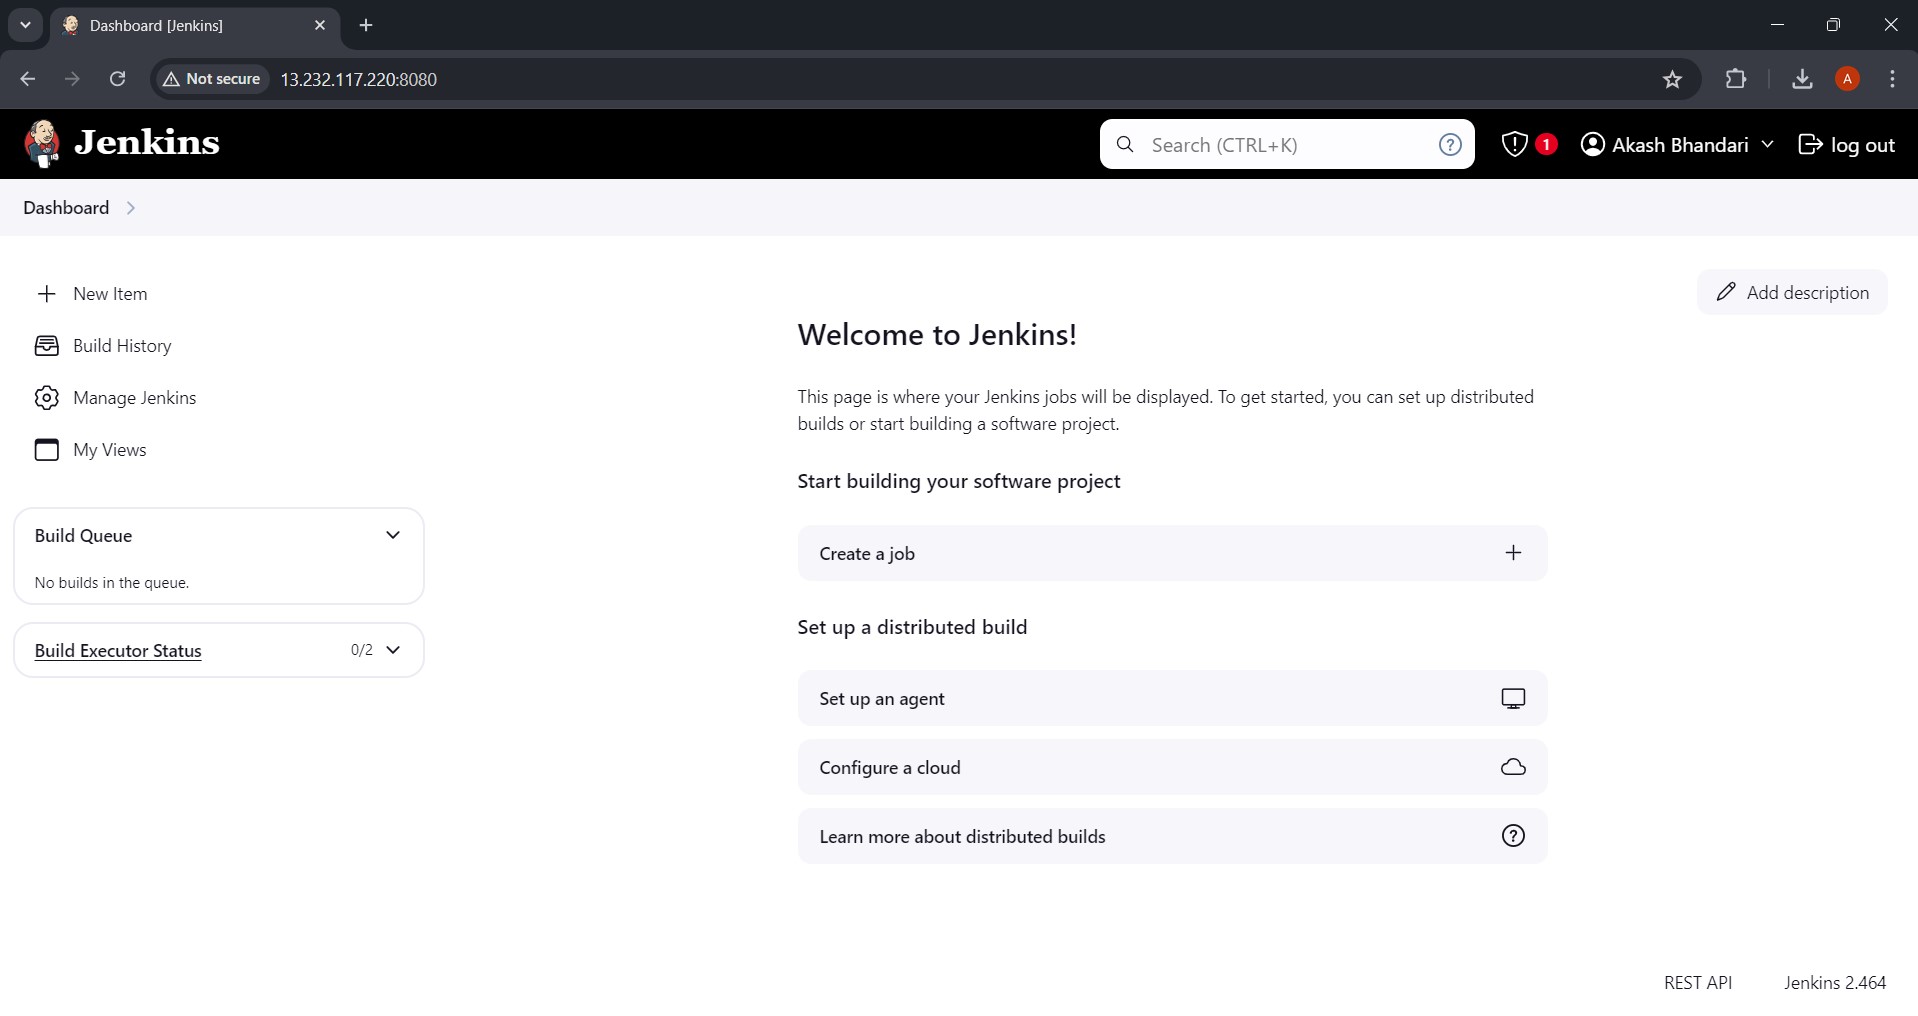Viewport: 1918px width, 1016px height.
Task: Click the plus icon beside New Item
Action: click(46, 294)
